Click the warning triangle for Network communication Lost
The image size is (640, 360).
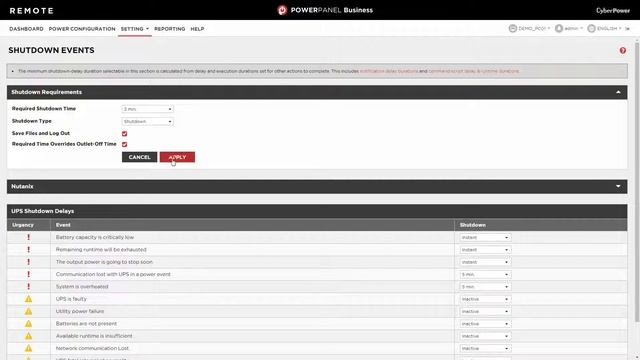point(29,348)
